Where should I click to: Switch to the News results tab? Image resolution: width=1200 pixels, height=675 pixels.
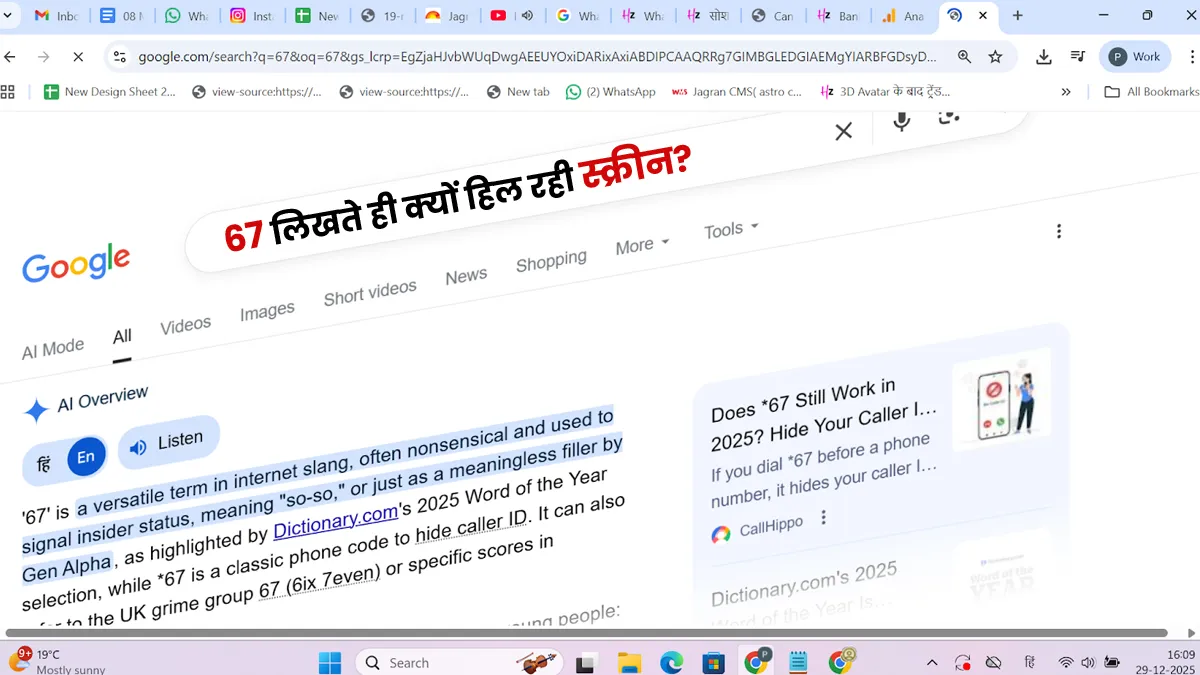tap(466, 276)
